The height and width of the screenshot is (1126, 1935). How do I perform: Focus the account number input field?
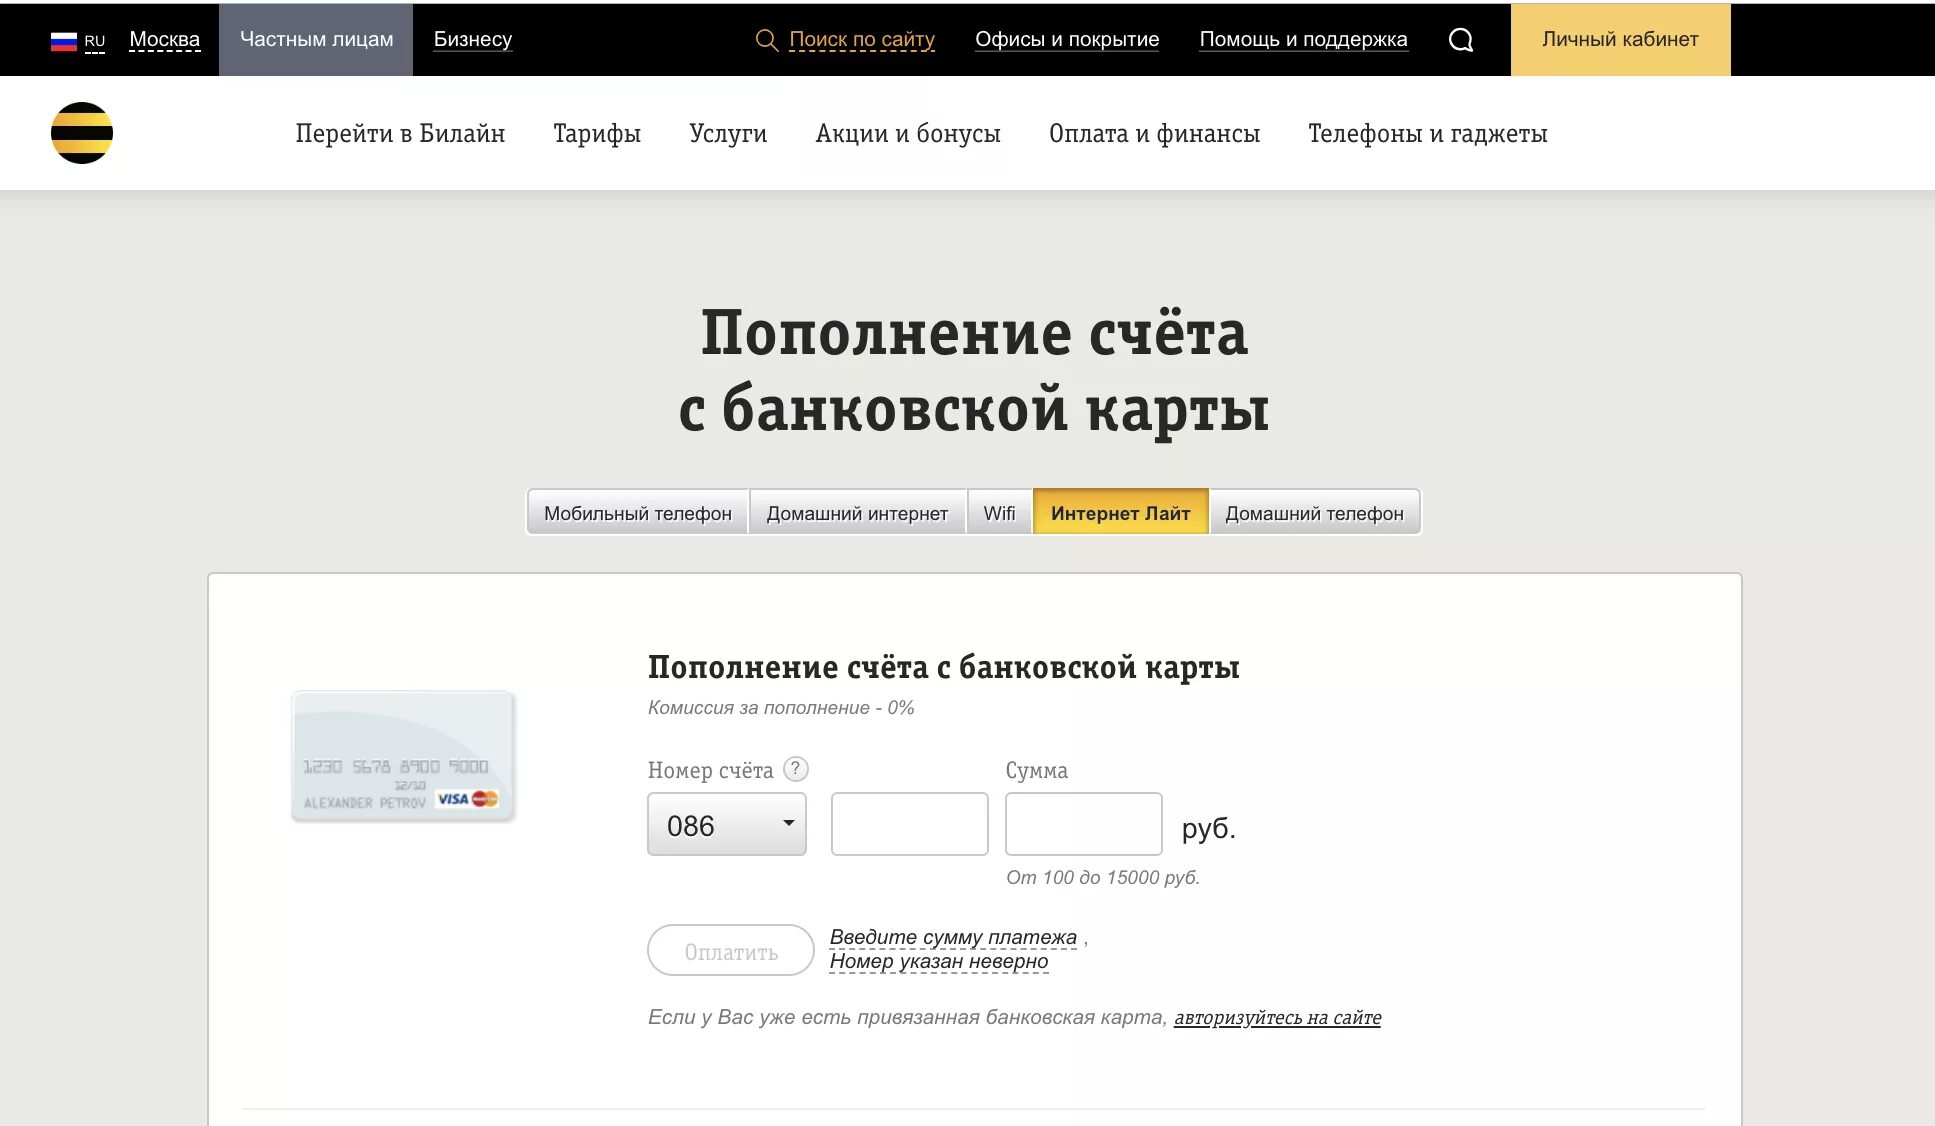(910, 824)
